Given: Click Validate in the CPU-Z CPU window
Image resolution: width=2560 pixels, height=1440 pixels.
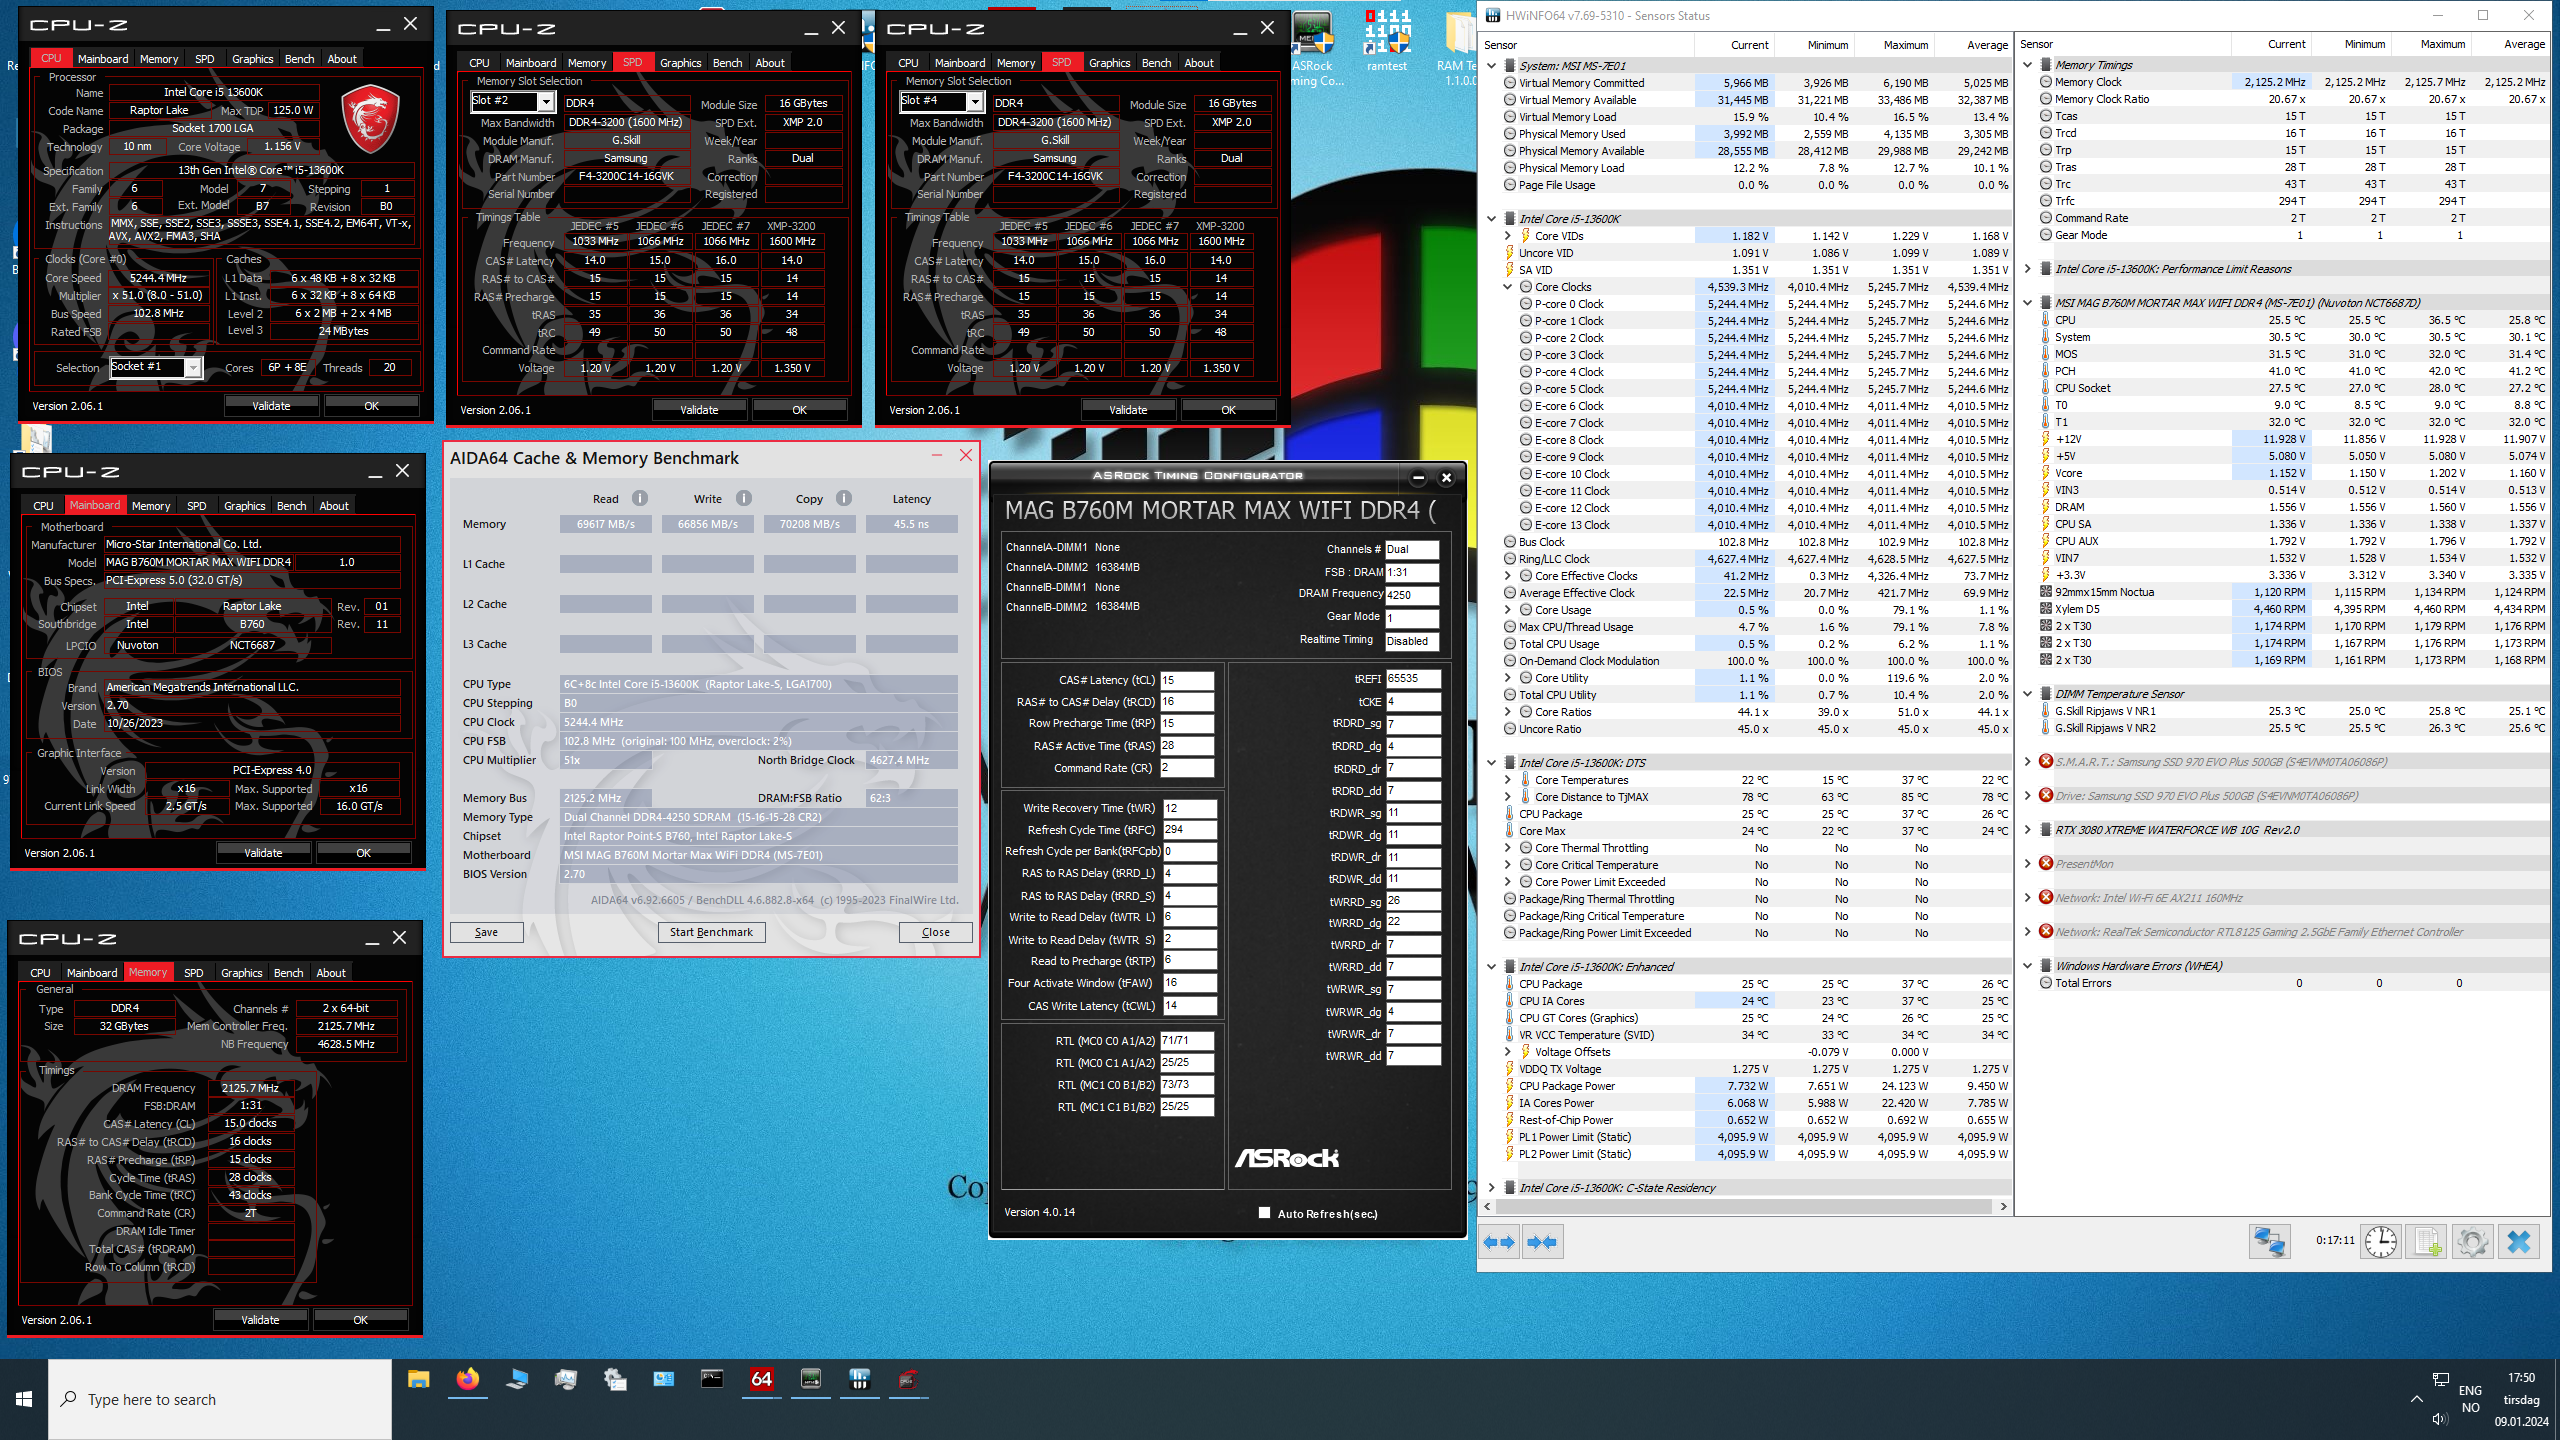Looking at the screenshot, I should (x=271, y=406).
